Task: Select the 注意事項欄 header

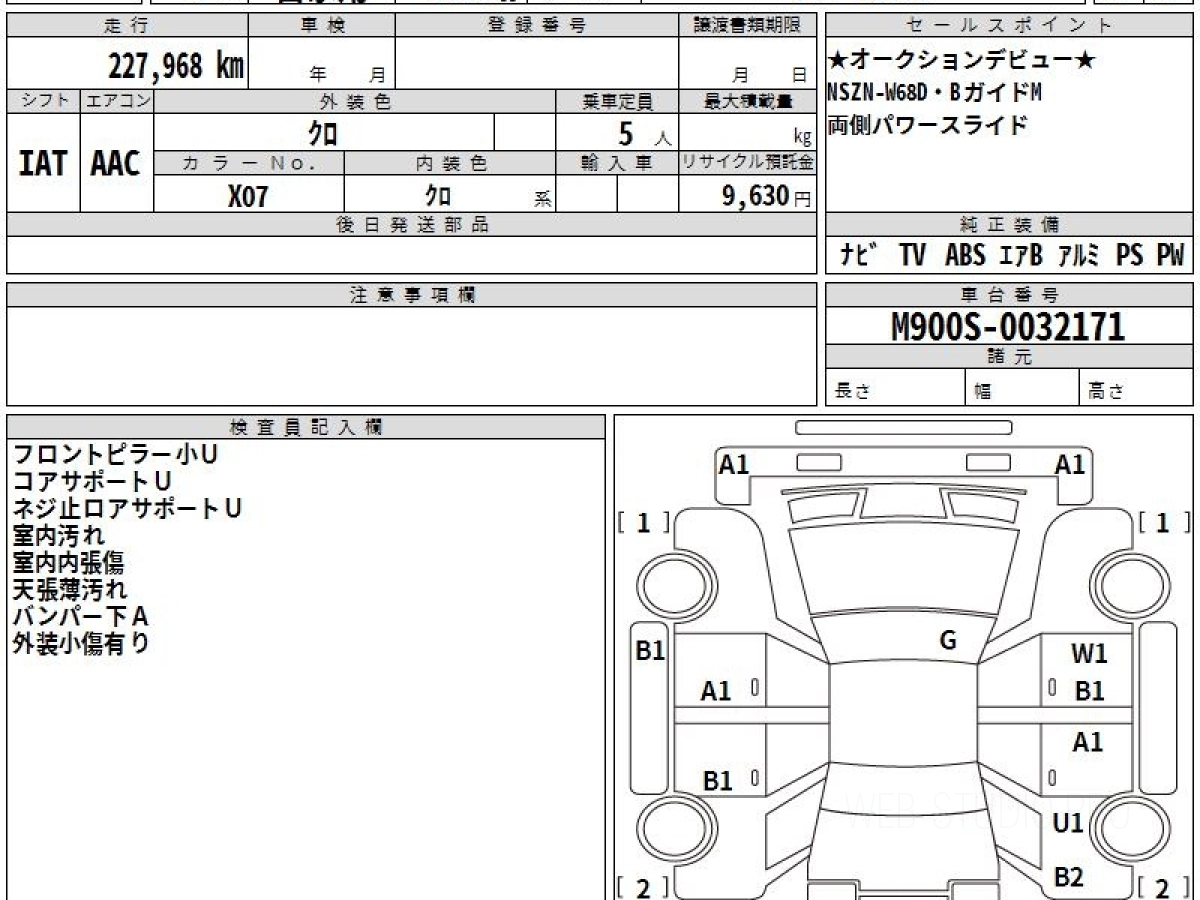Action: [412, 295]
